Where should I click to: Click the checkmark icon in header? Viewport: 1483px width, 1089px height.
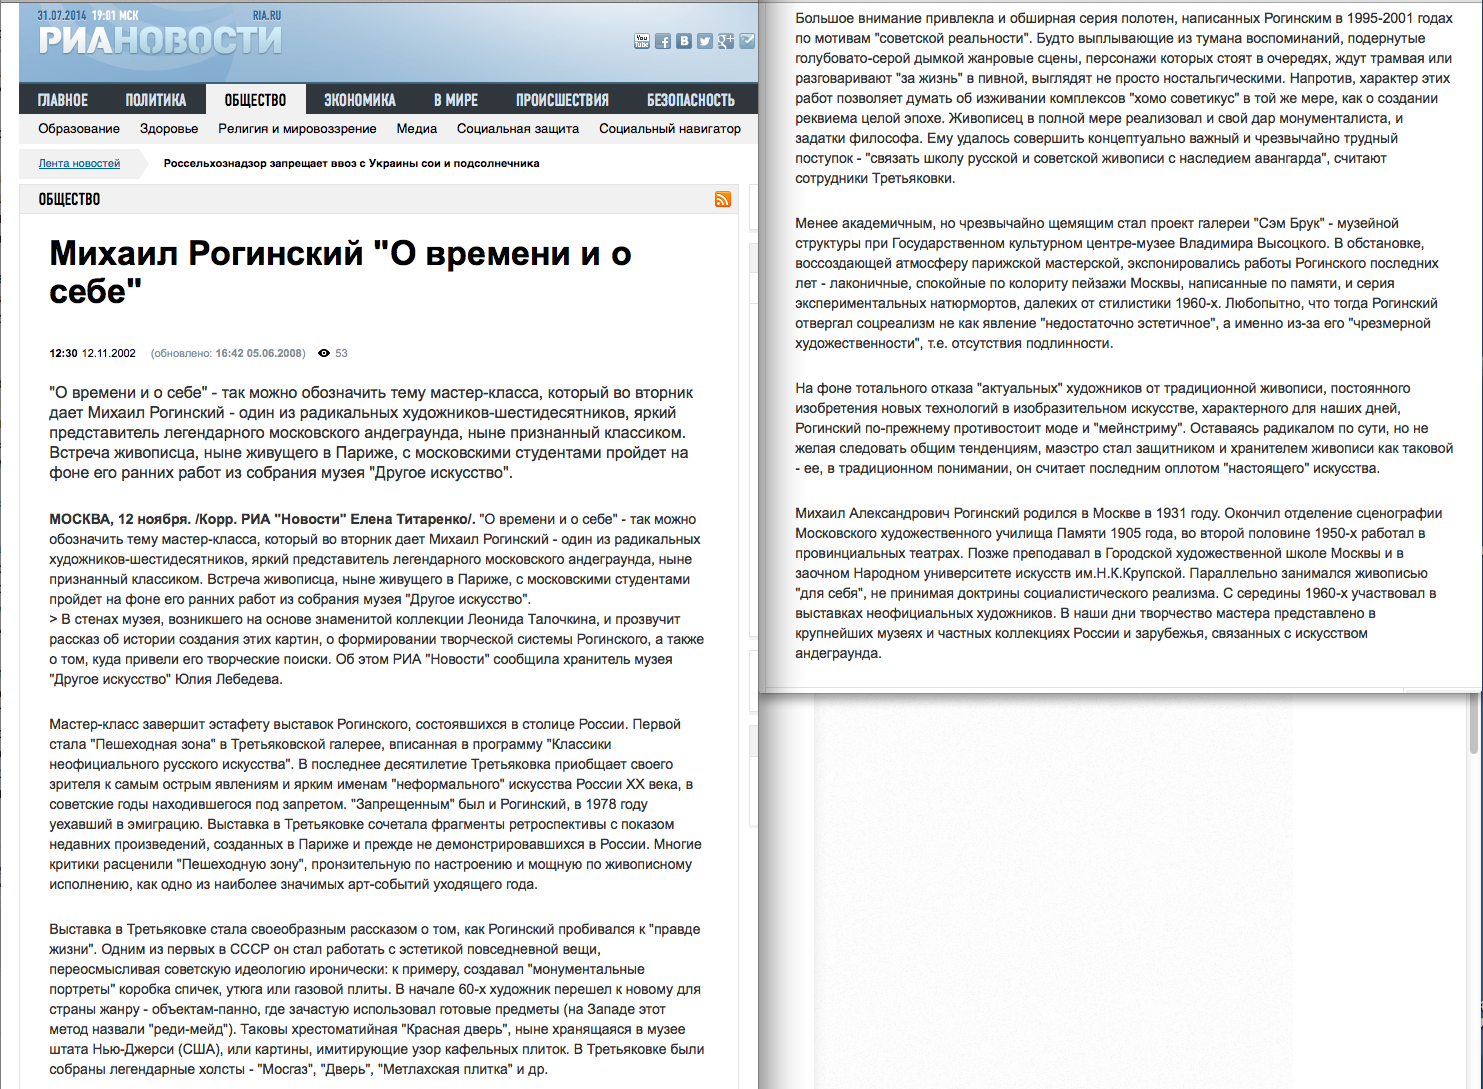pos(747,41)
